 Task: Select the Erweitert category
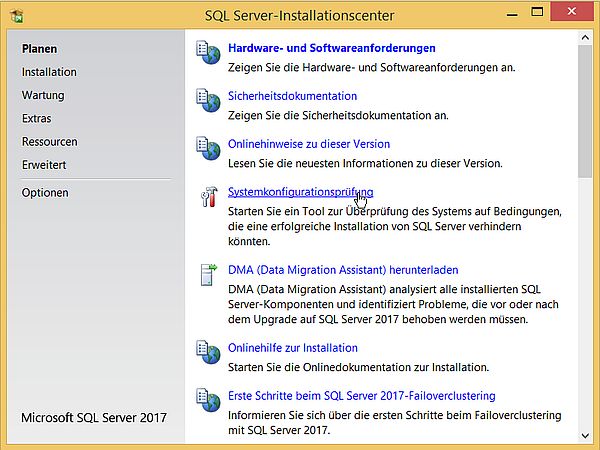pyautogui.click(x=44, y=165)
